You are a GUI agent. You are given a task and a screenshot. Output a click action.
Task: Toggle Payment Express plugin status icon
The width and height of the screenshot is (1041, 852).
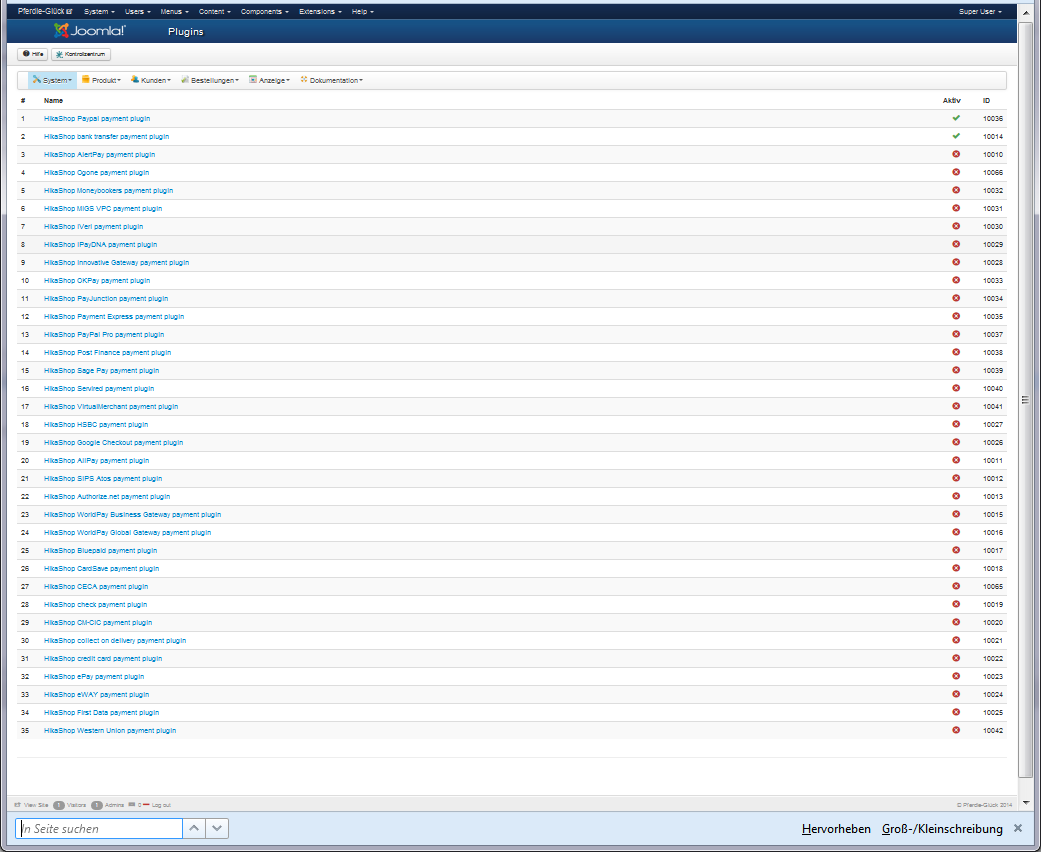click(x=956, y=316)
